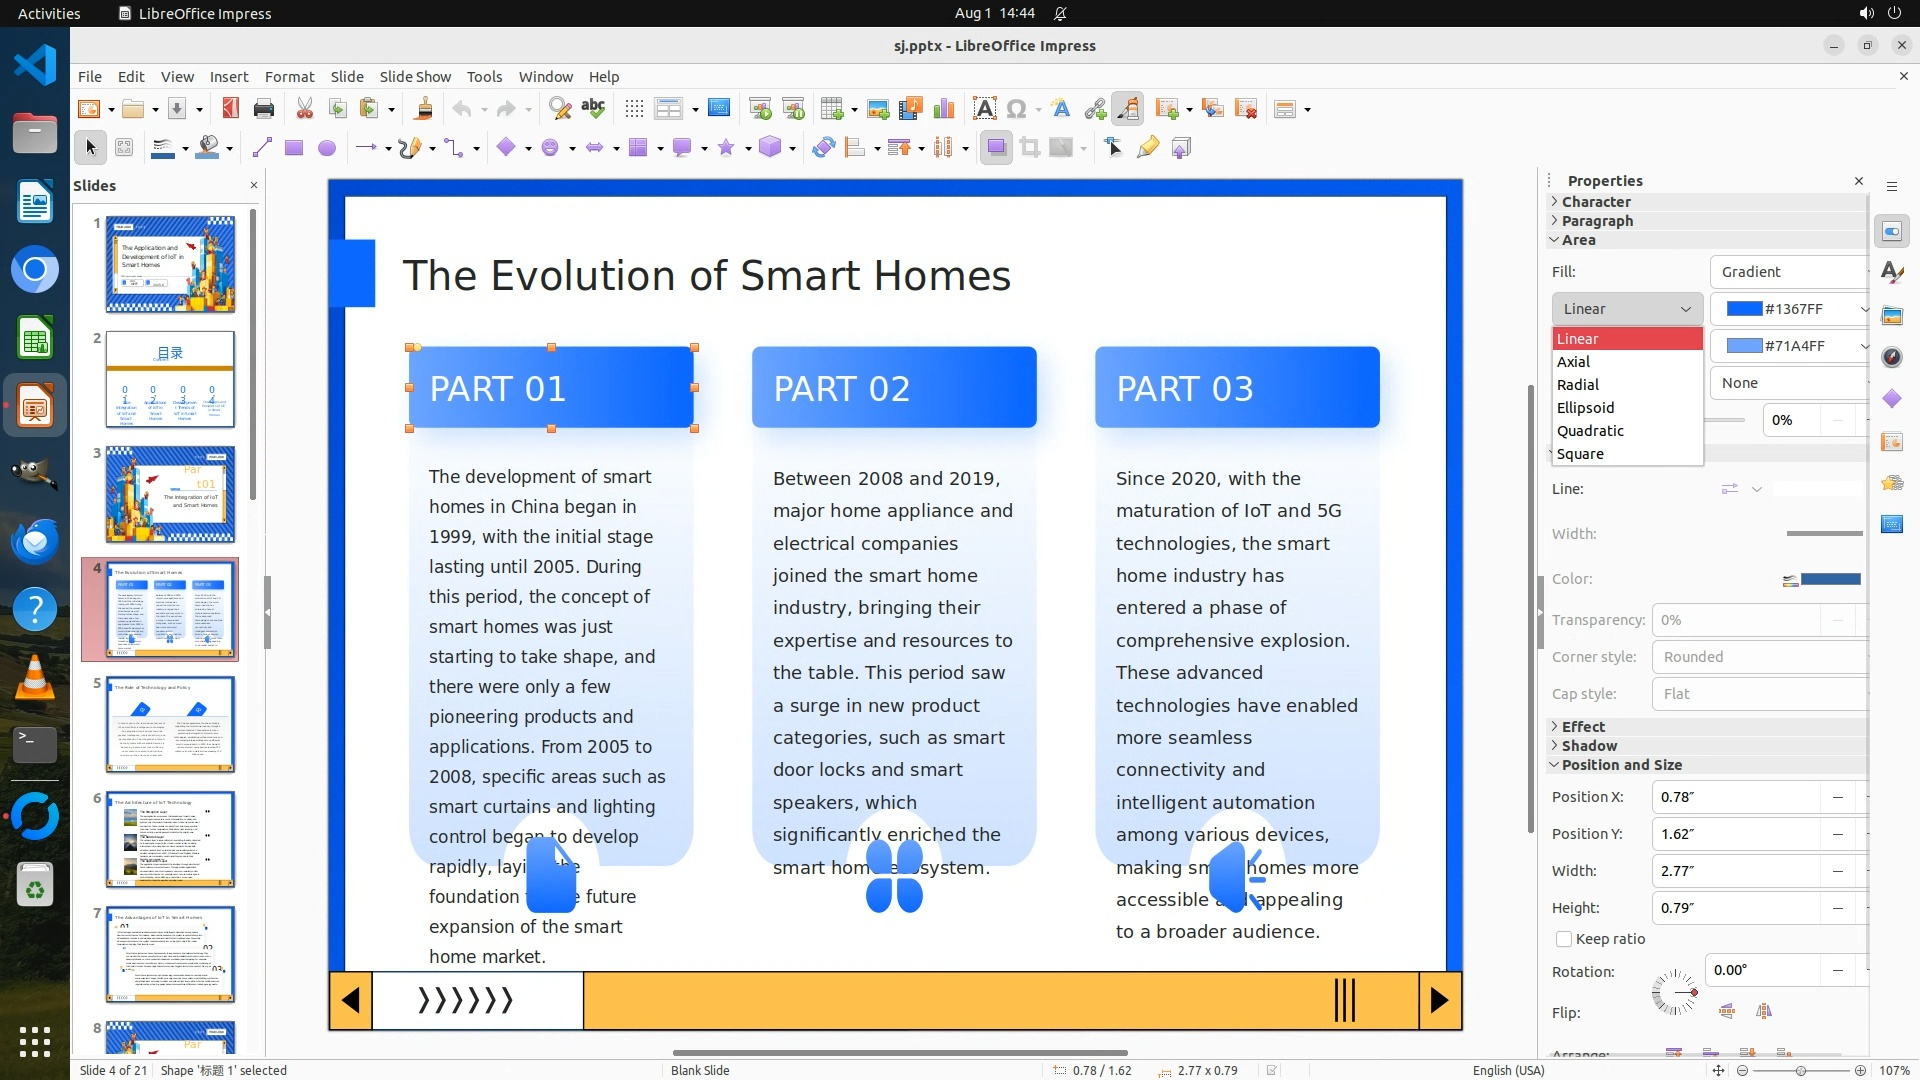Screen dimensions: 1920x1080
Task: Select slide 5 thumbnail in Slides panel
Action: tap(170, 724)
